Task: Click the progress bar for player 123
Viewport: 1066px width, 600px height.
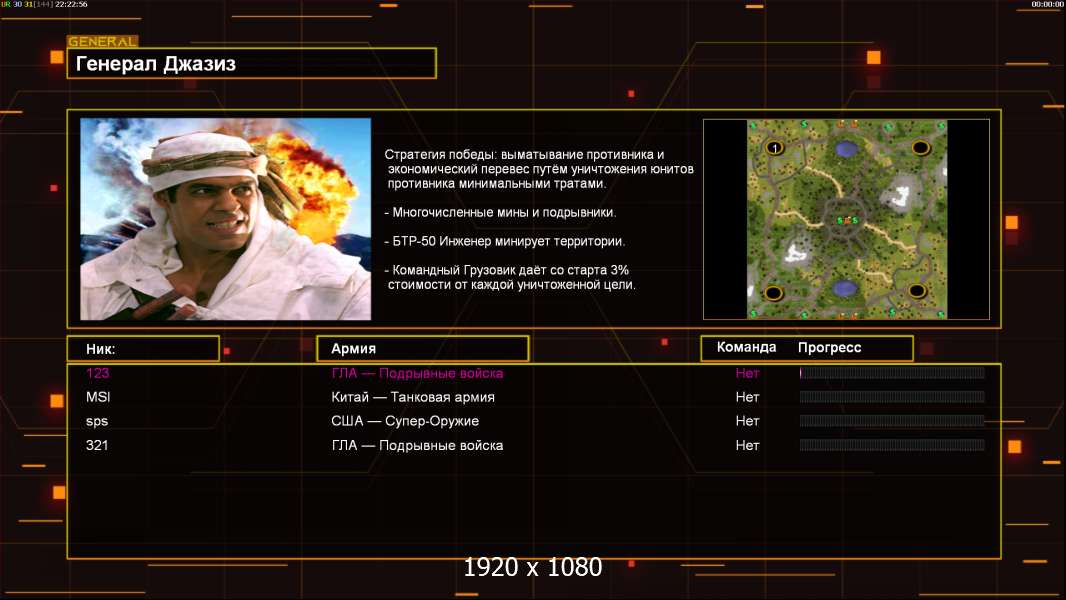Action: pyautogui.click(x=891, y=373)
